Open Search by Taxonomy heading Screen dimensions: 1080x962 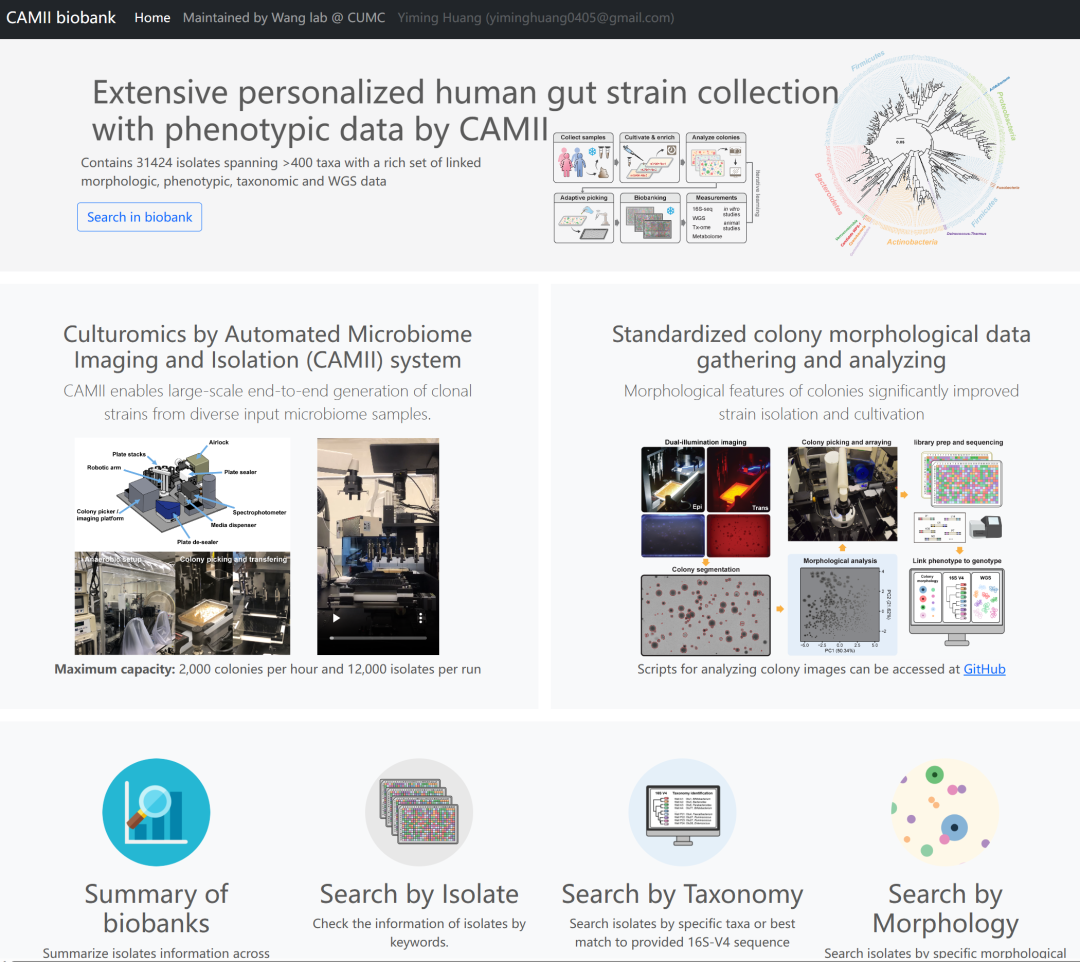(682, 894)
